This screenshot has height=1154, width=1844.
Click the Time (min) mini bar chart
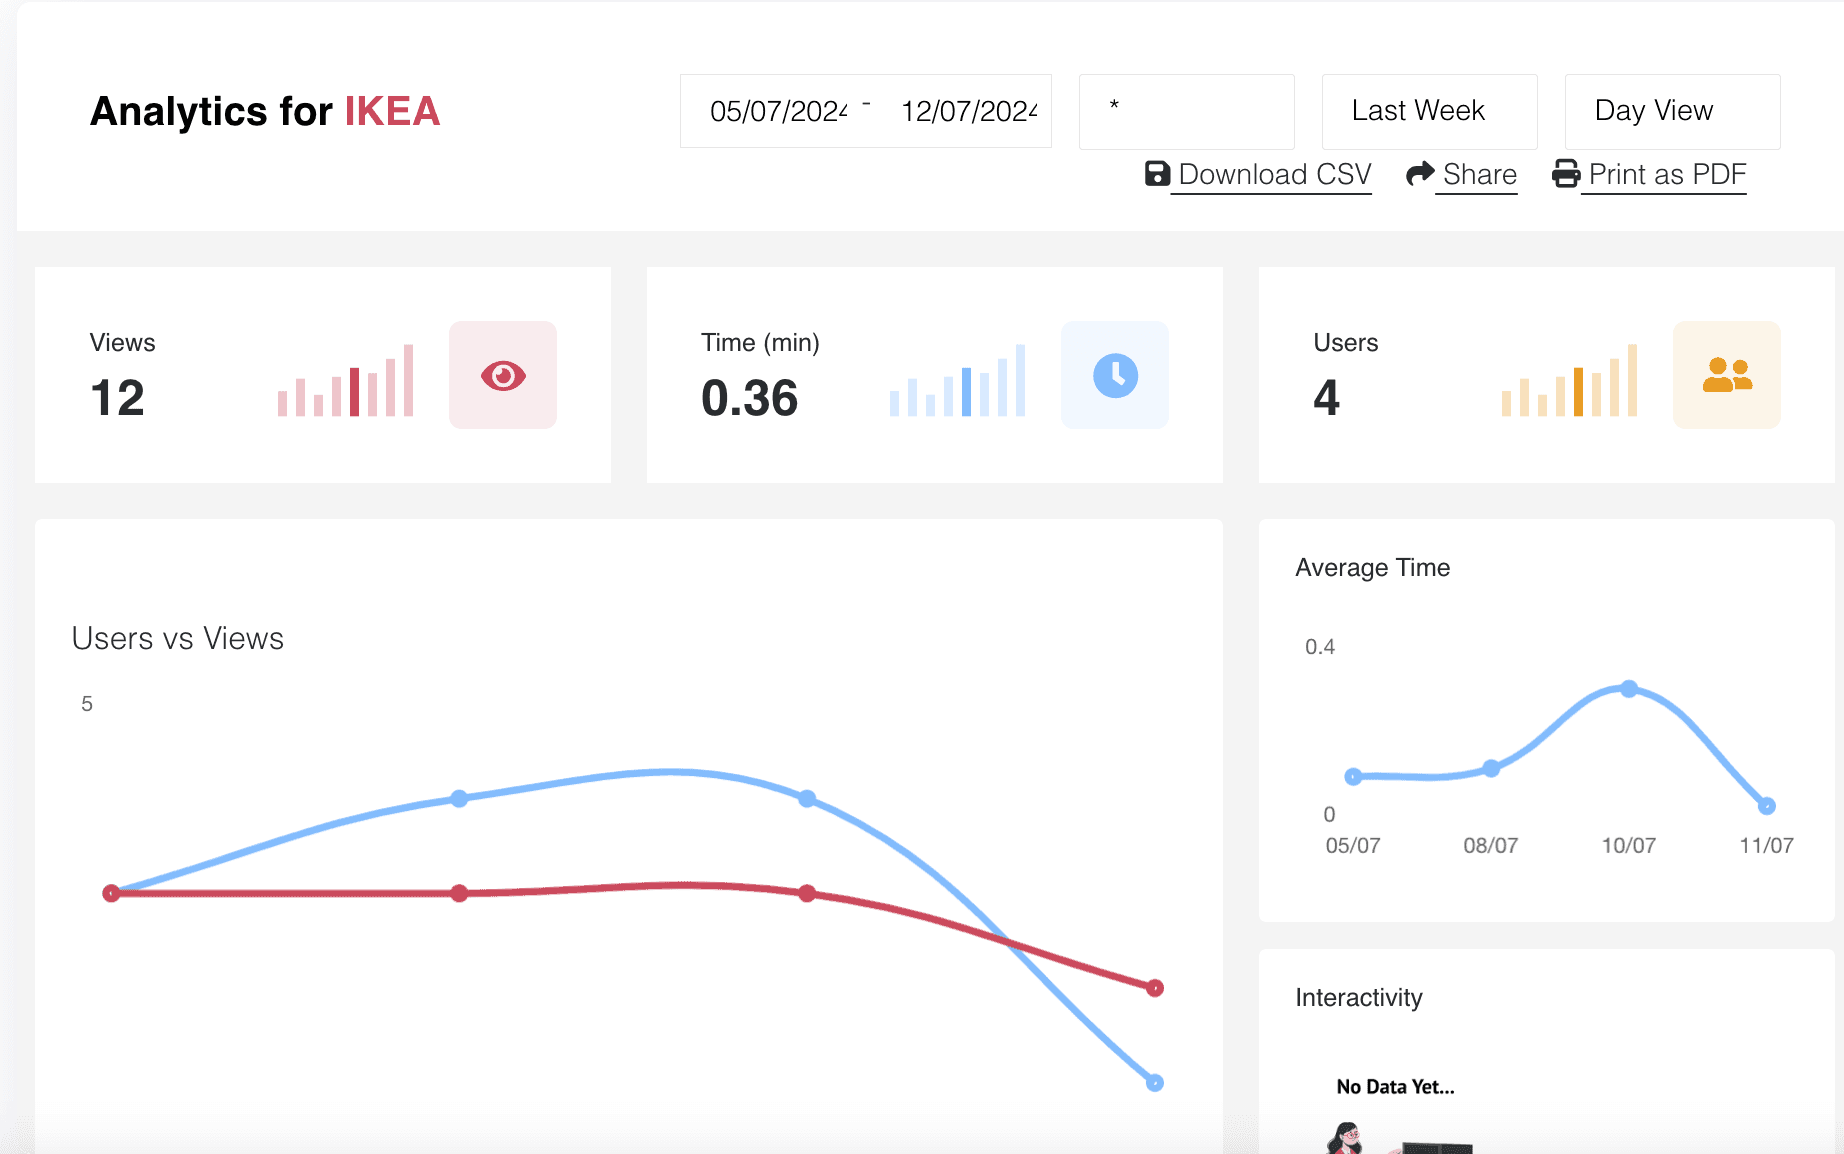pyautogui.click(x=958, y=380)
